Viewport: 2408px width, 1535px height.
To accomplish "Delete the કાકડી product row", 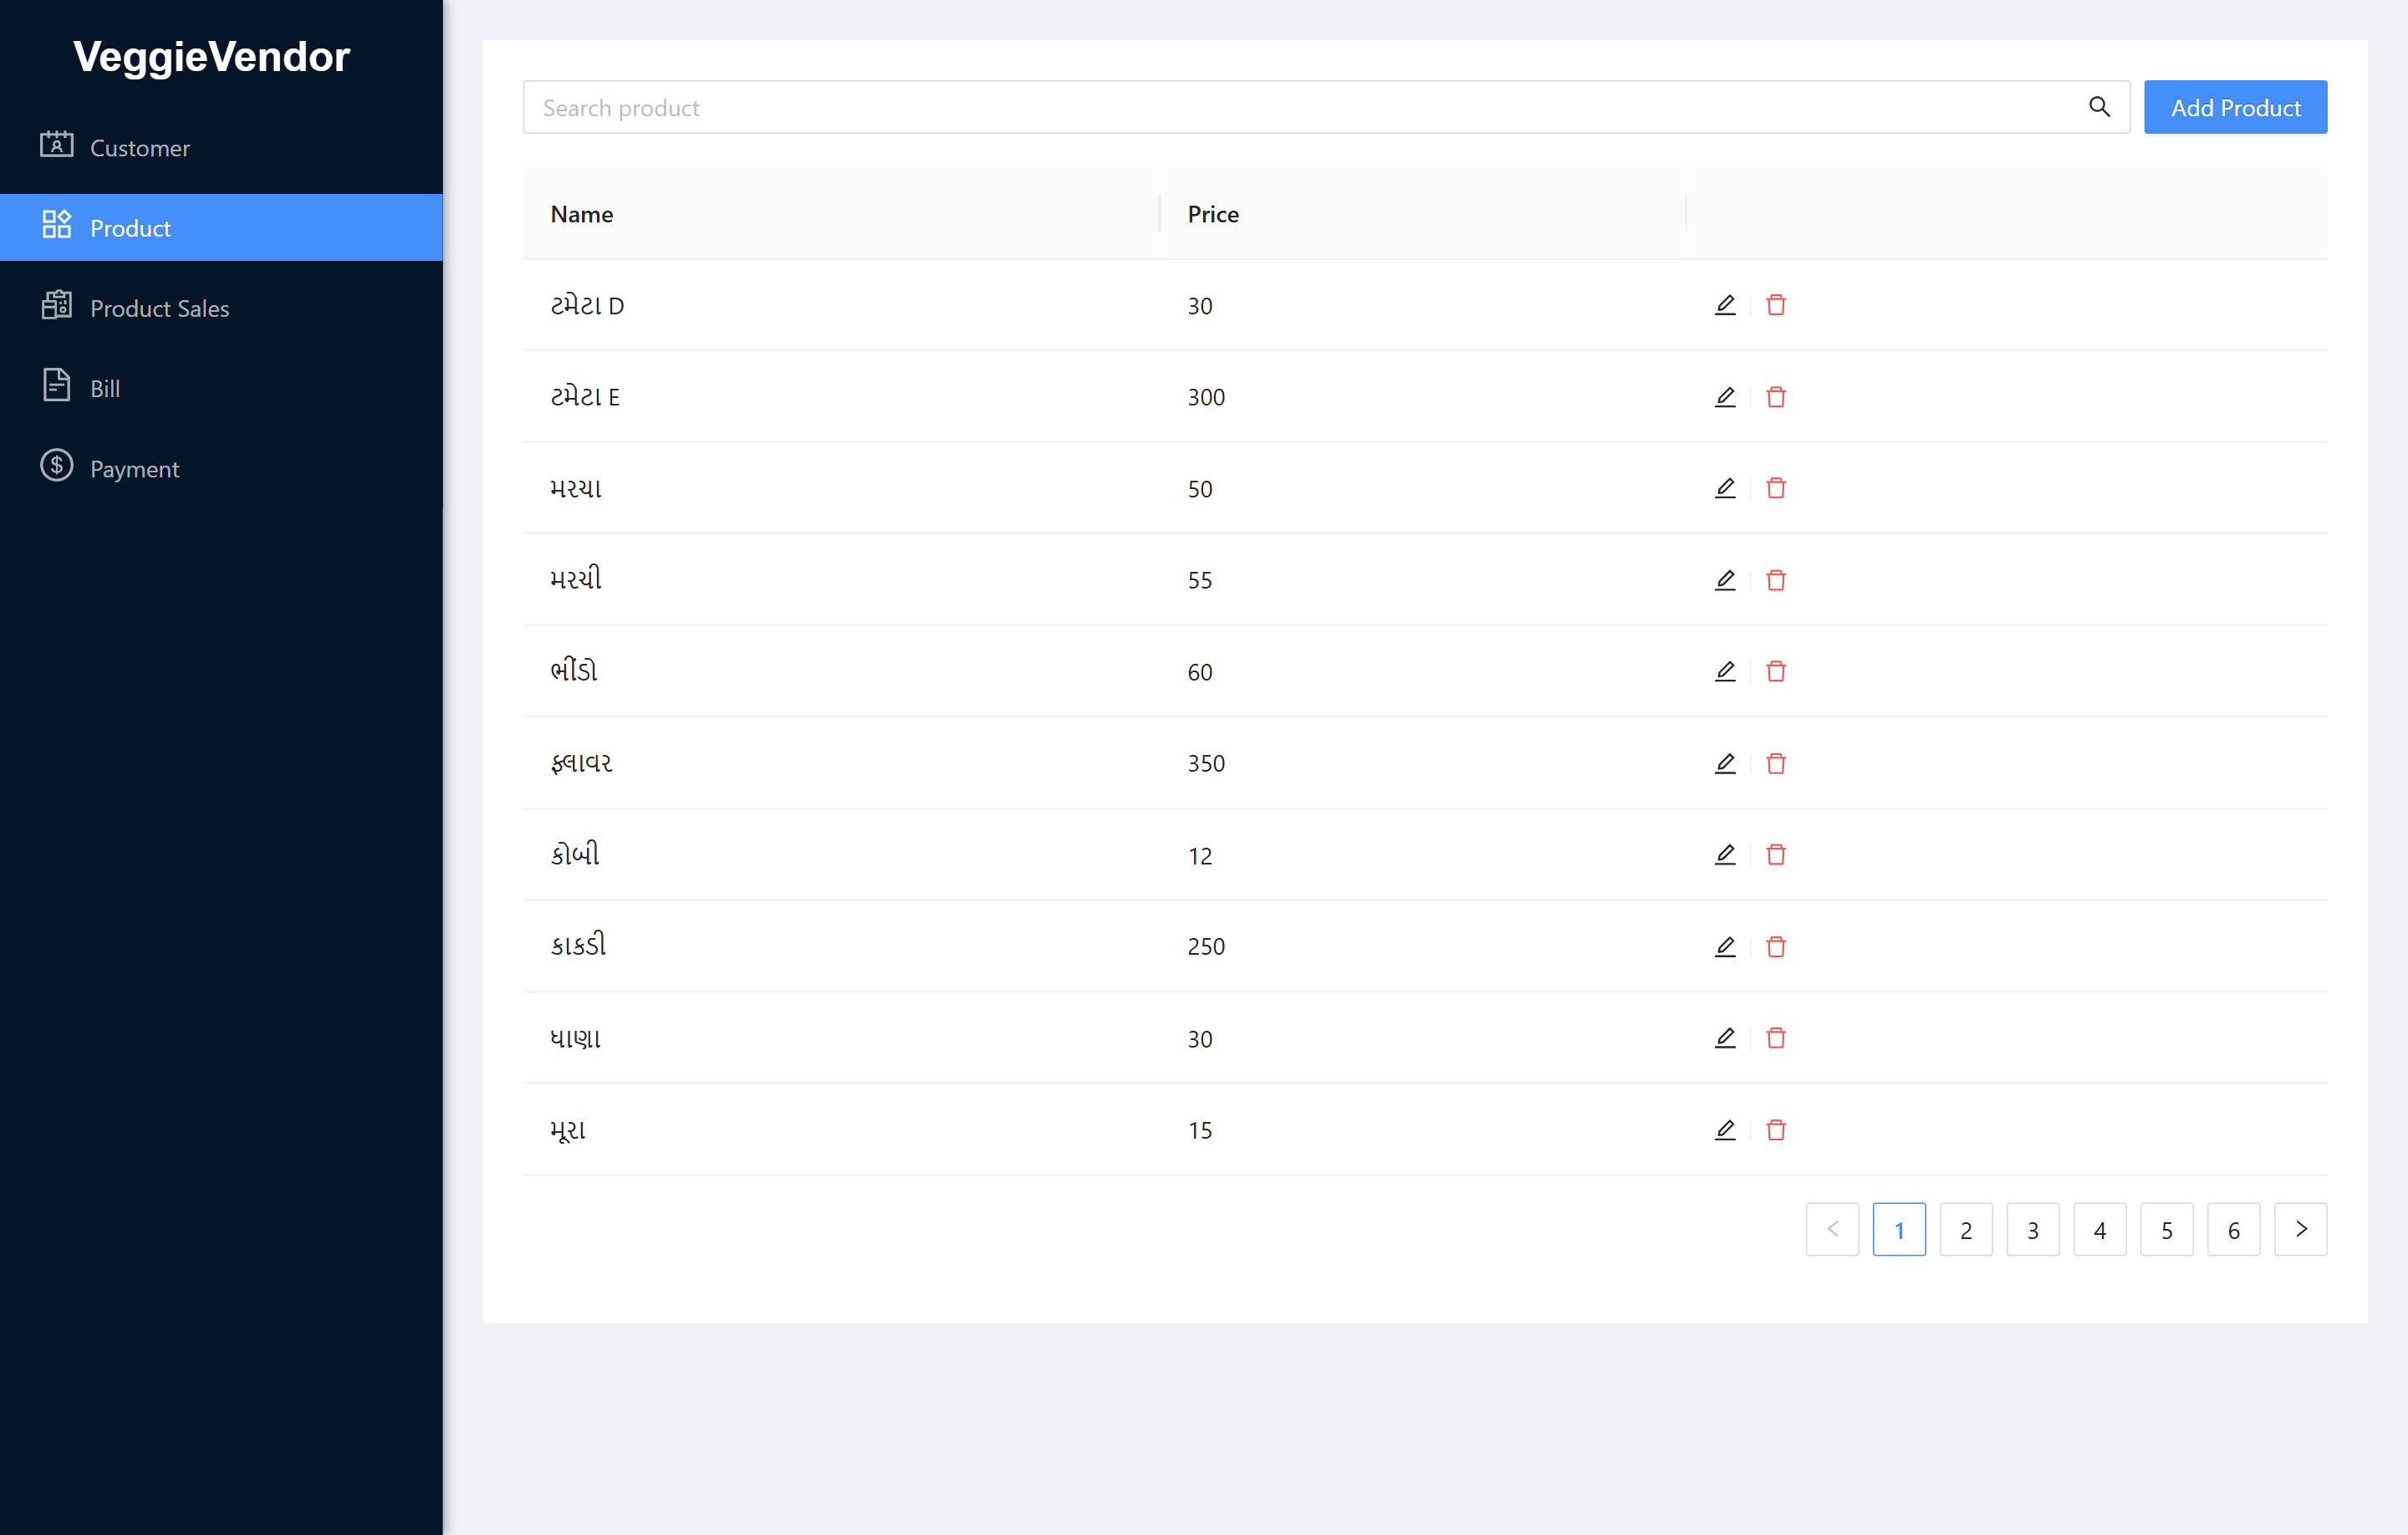I will tap(1777, 946).
